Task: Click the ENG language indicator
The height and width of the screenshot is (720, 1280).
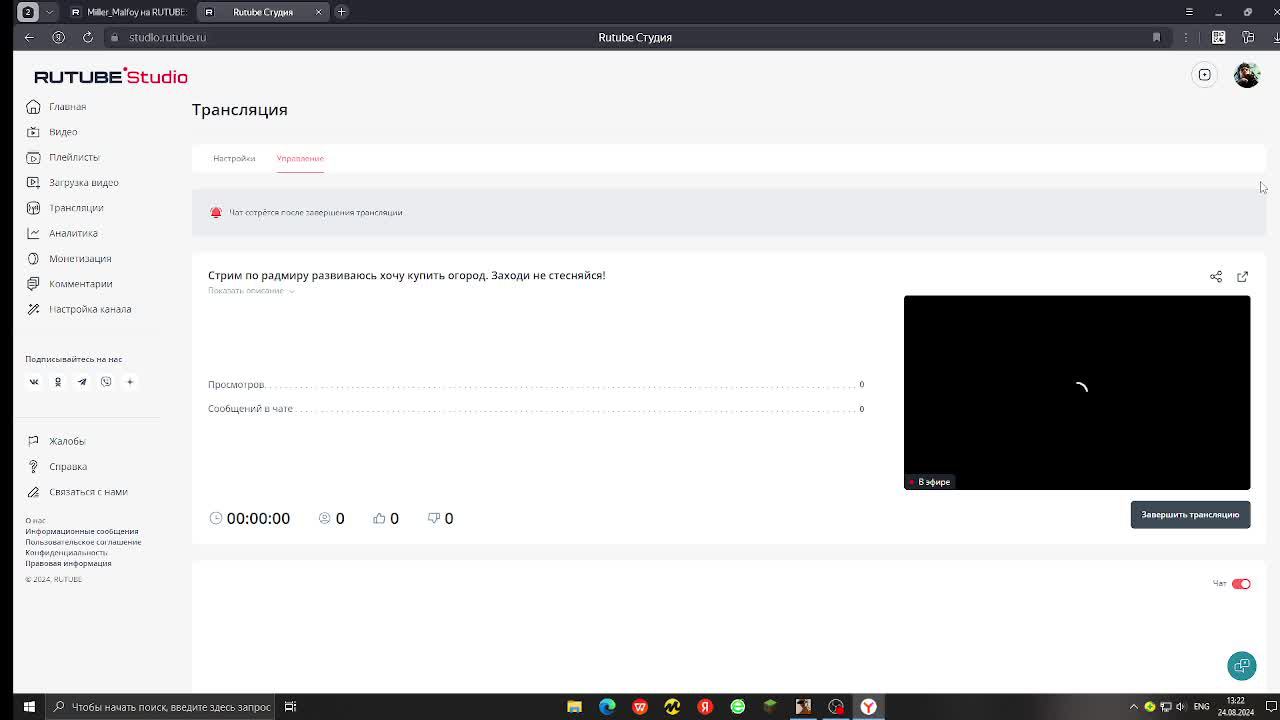Action: click(x=1202, y=707)
